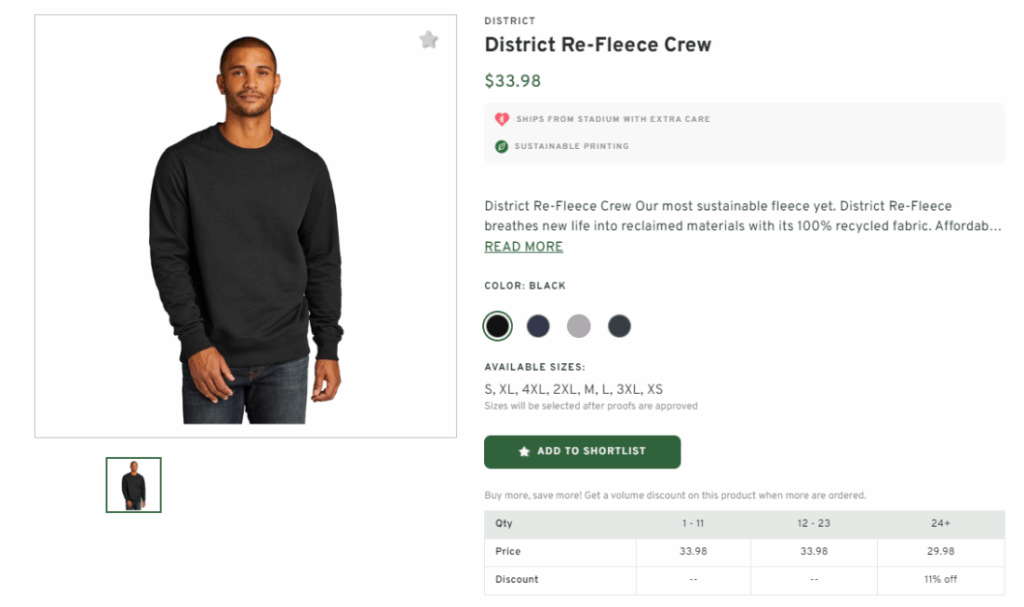Select the light gray color swatch

coord(578,325)
